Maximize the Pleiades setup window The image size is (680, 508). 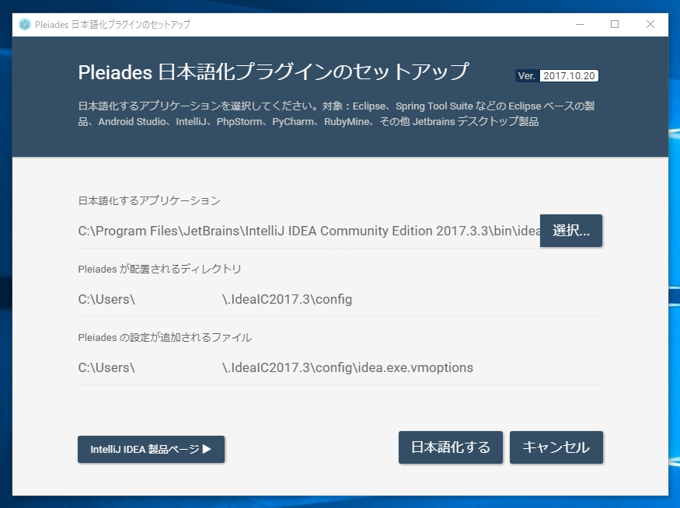(x=615, y=24)
